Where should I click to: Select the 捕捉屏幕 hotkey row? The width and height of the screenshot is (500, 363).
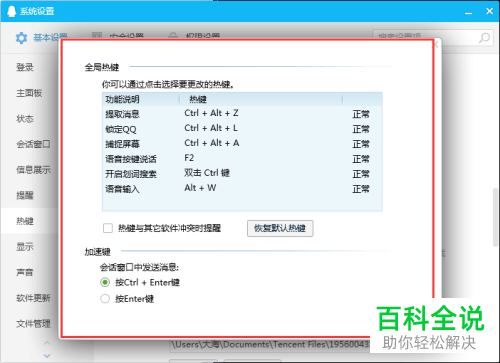coord(242,144)
